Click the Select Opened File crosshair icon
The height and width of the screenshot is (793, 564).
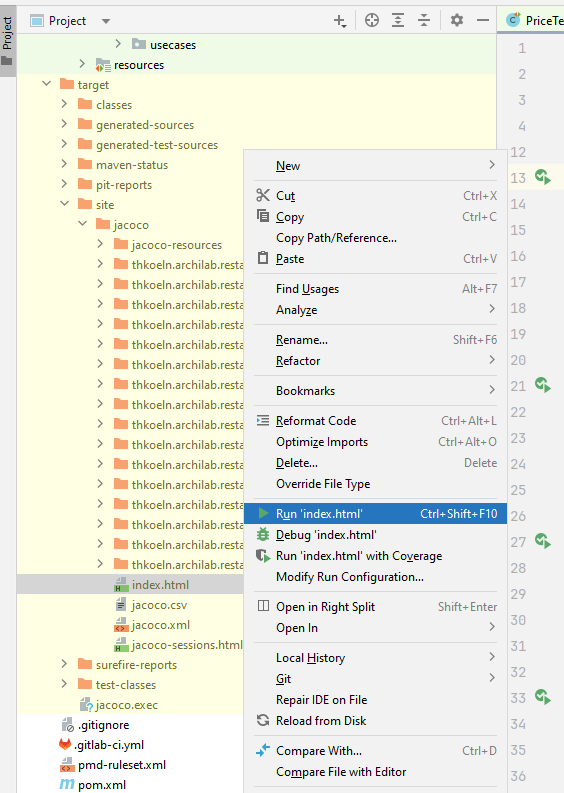372,20
